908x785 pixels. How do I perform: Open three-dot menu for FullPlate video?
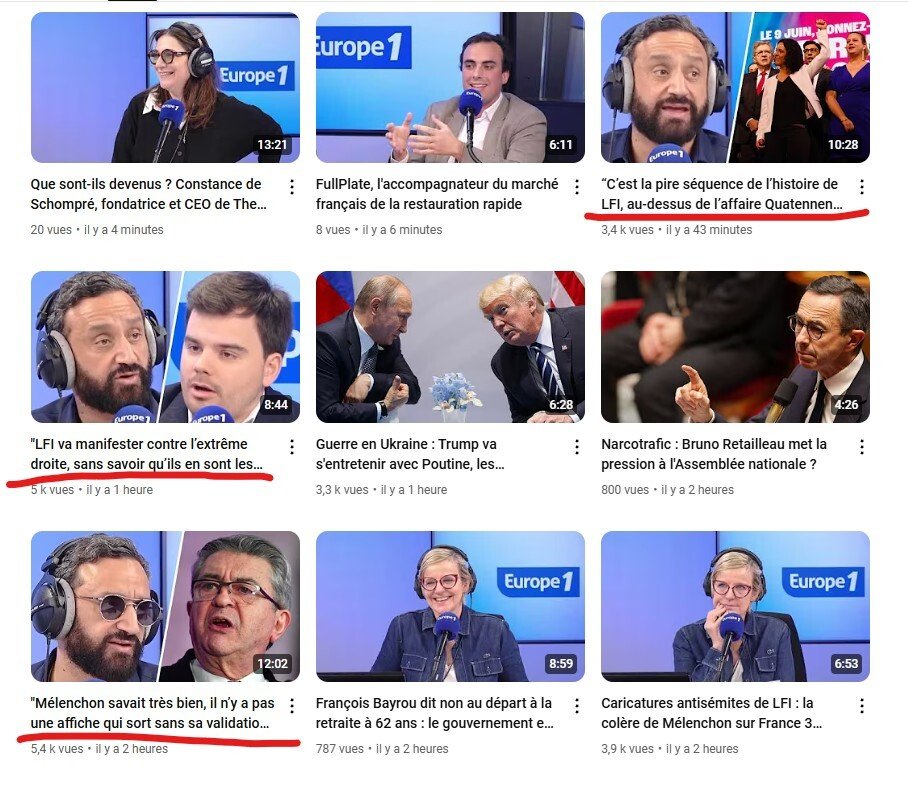pyautogui.click(x=577, y=186)
